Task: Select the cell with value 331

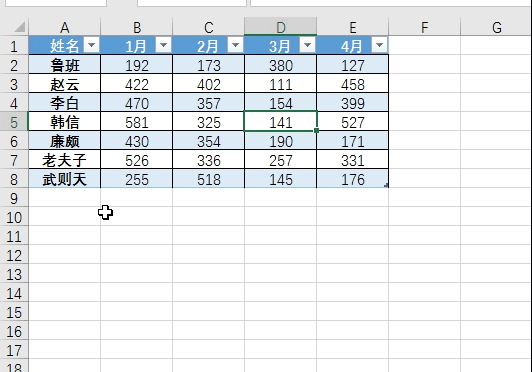Action: 353,160
